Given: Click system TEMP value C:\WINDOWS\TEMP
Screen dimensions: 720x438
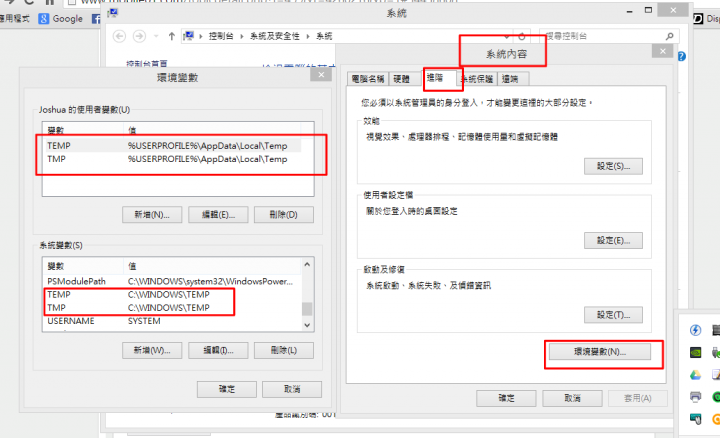Looking at the screenshot, I should point(169,294).
